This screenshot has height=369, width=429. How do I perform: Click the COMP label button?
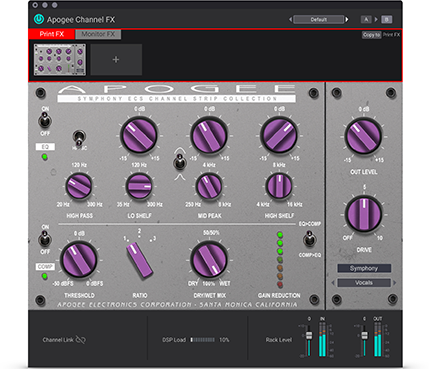coord(45,267)
